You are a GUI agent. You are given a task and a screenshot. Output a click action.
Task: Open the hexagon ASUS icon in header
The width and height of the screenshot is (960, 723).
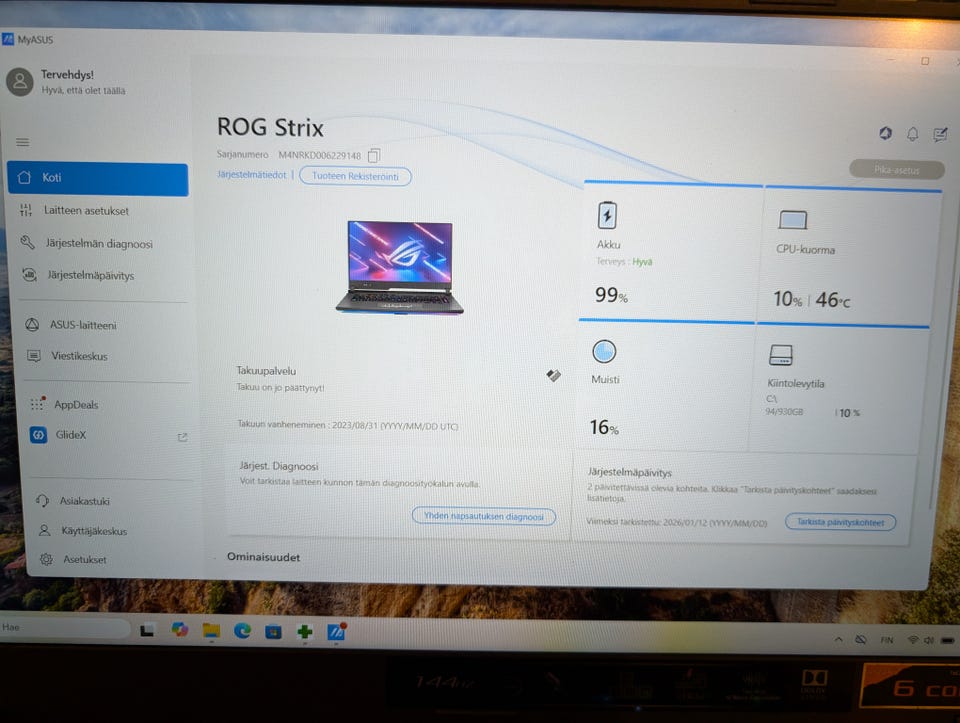pyautogui.click(x=885, y=133)
